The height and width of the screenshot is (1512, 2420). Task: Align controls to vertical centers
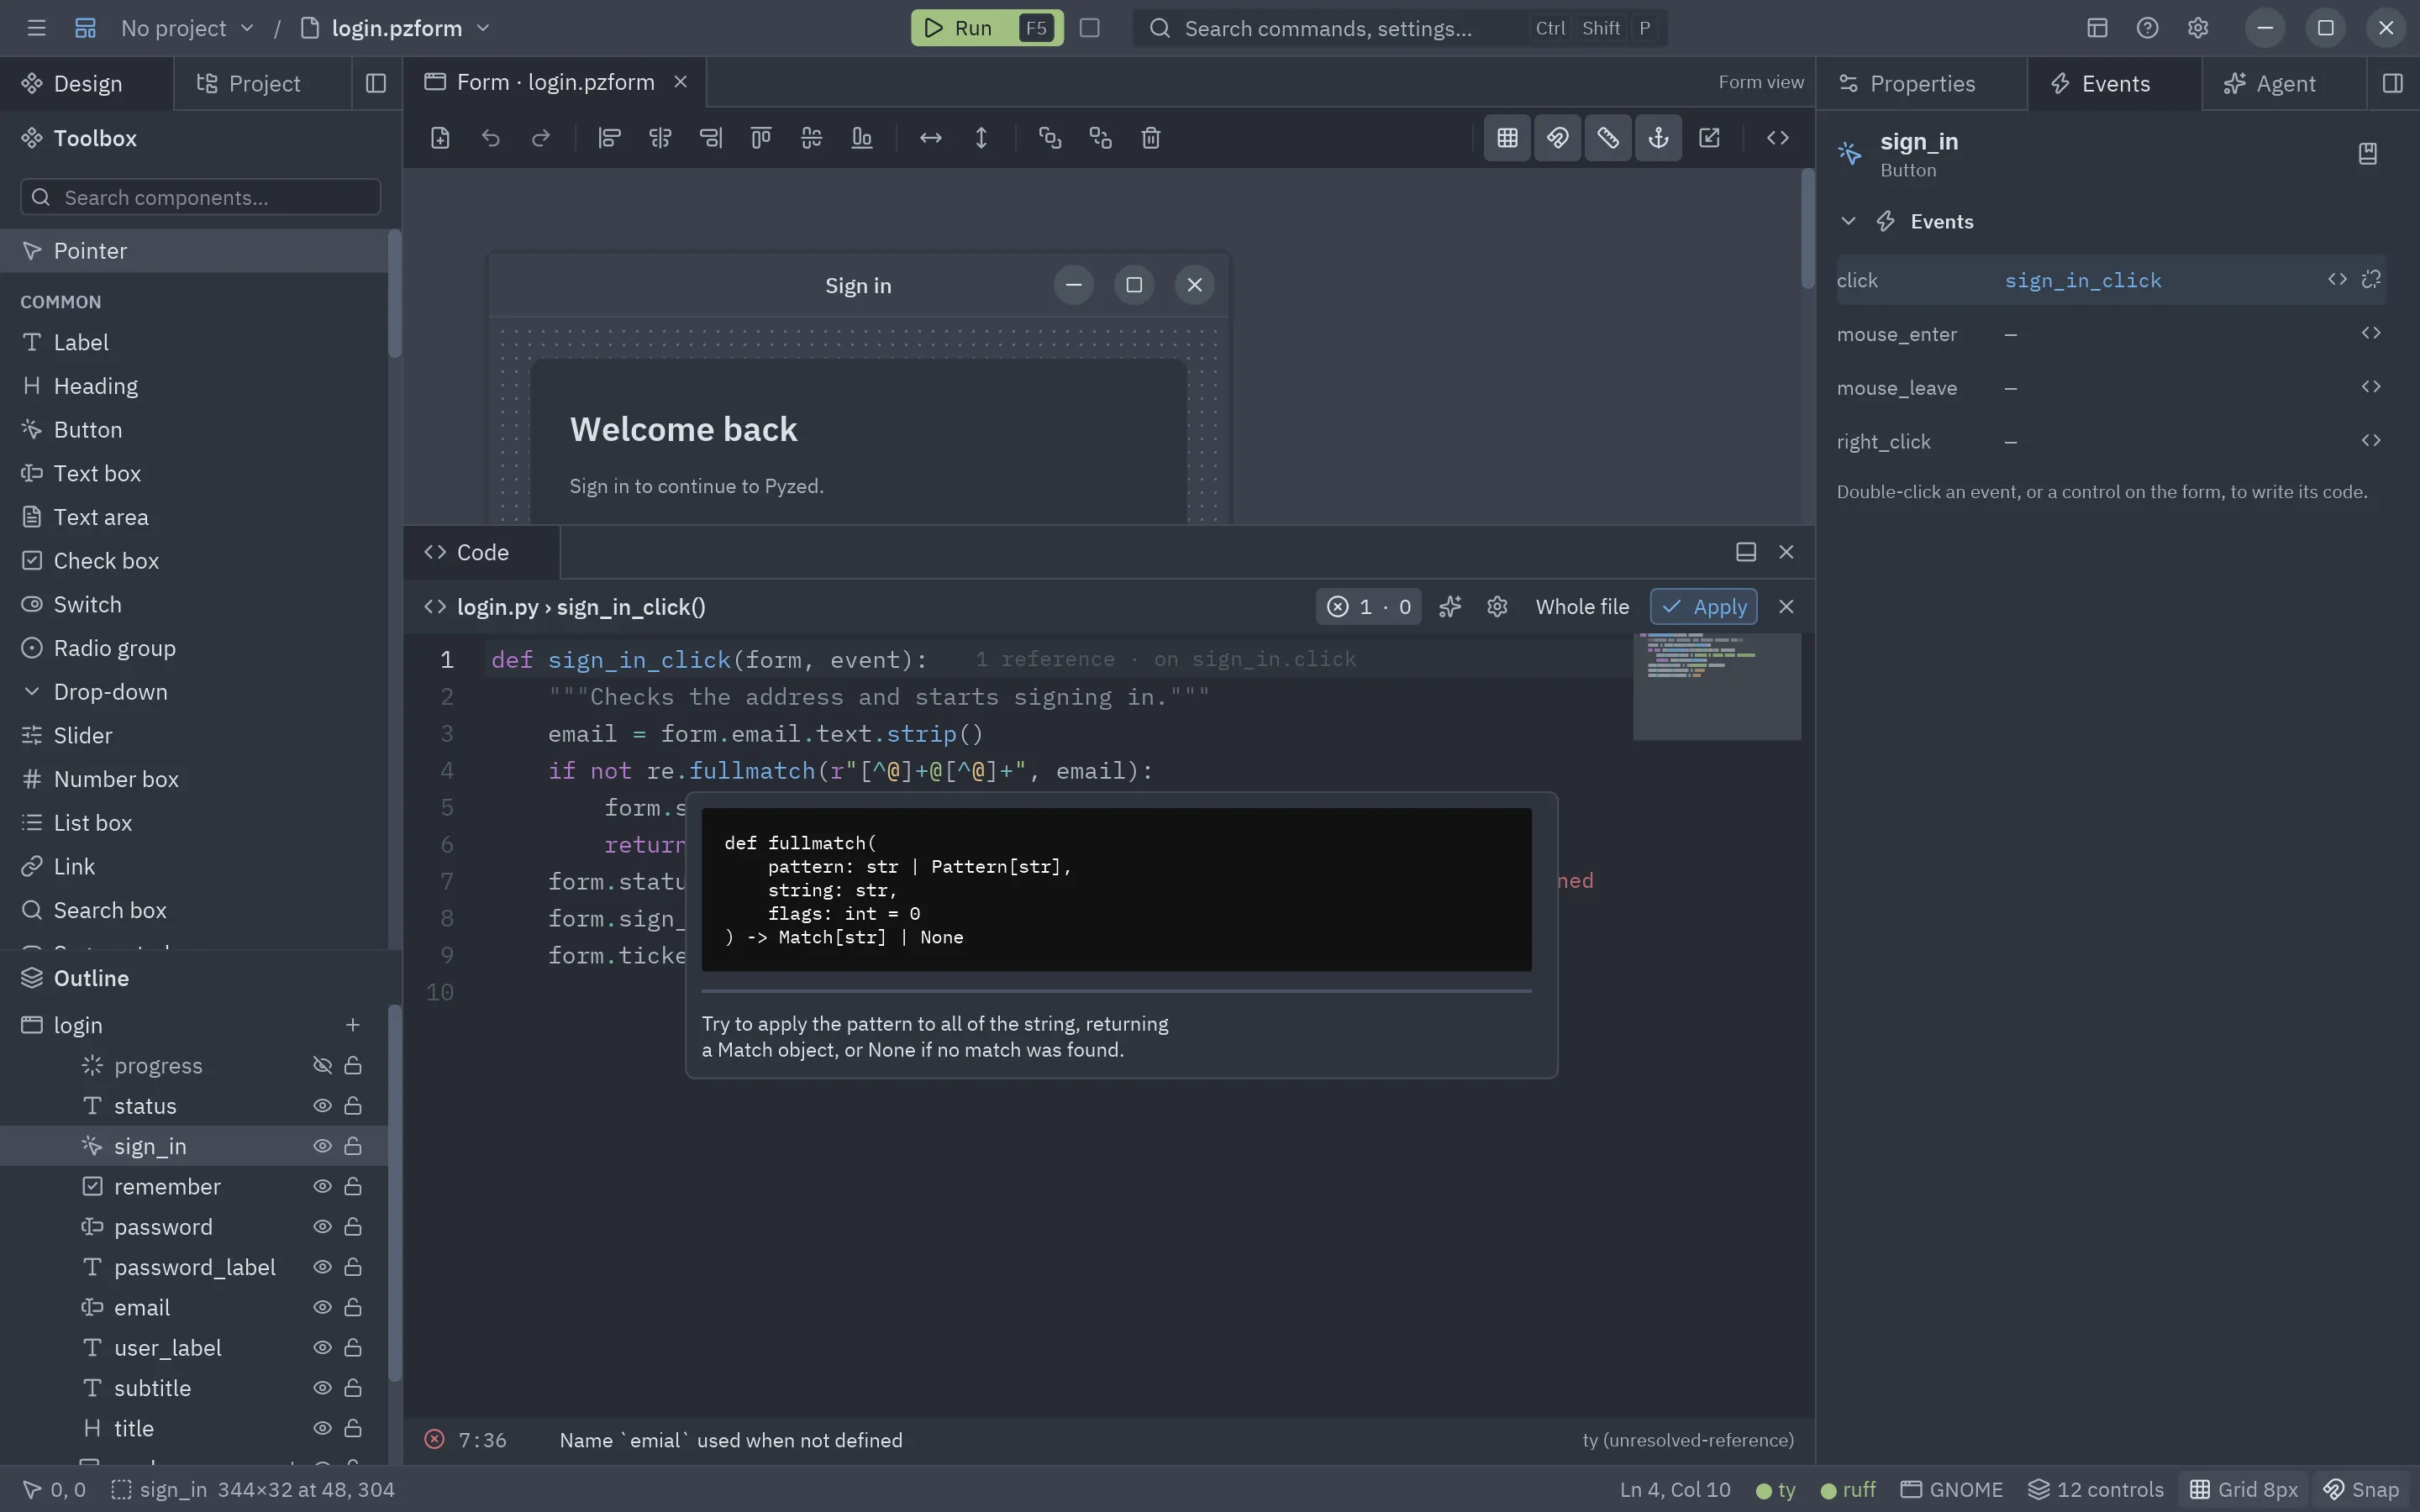811,138
